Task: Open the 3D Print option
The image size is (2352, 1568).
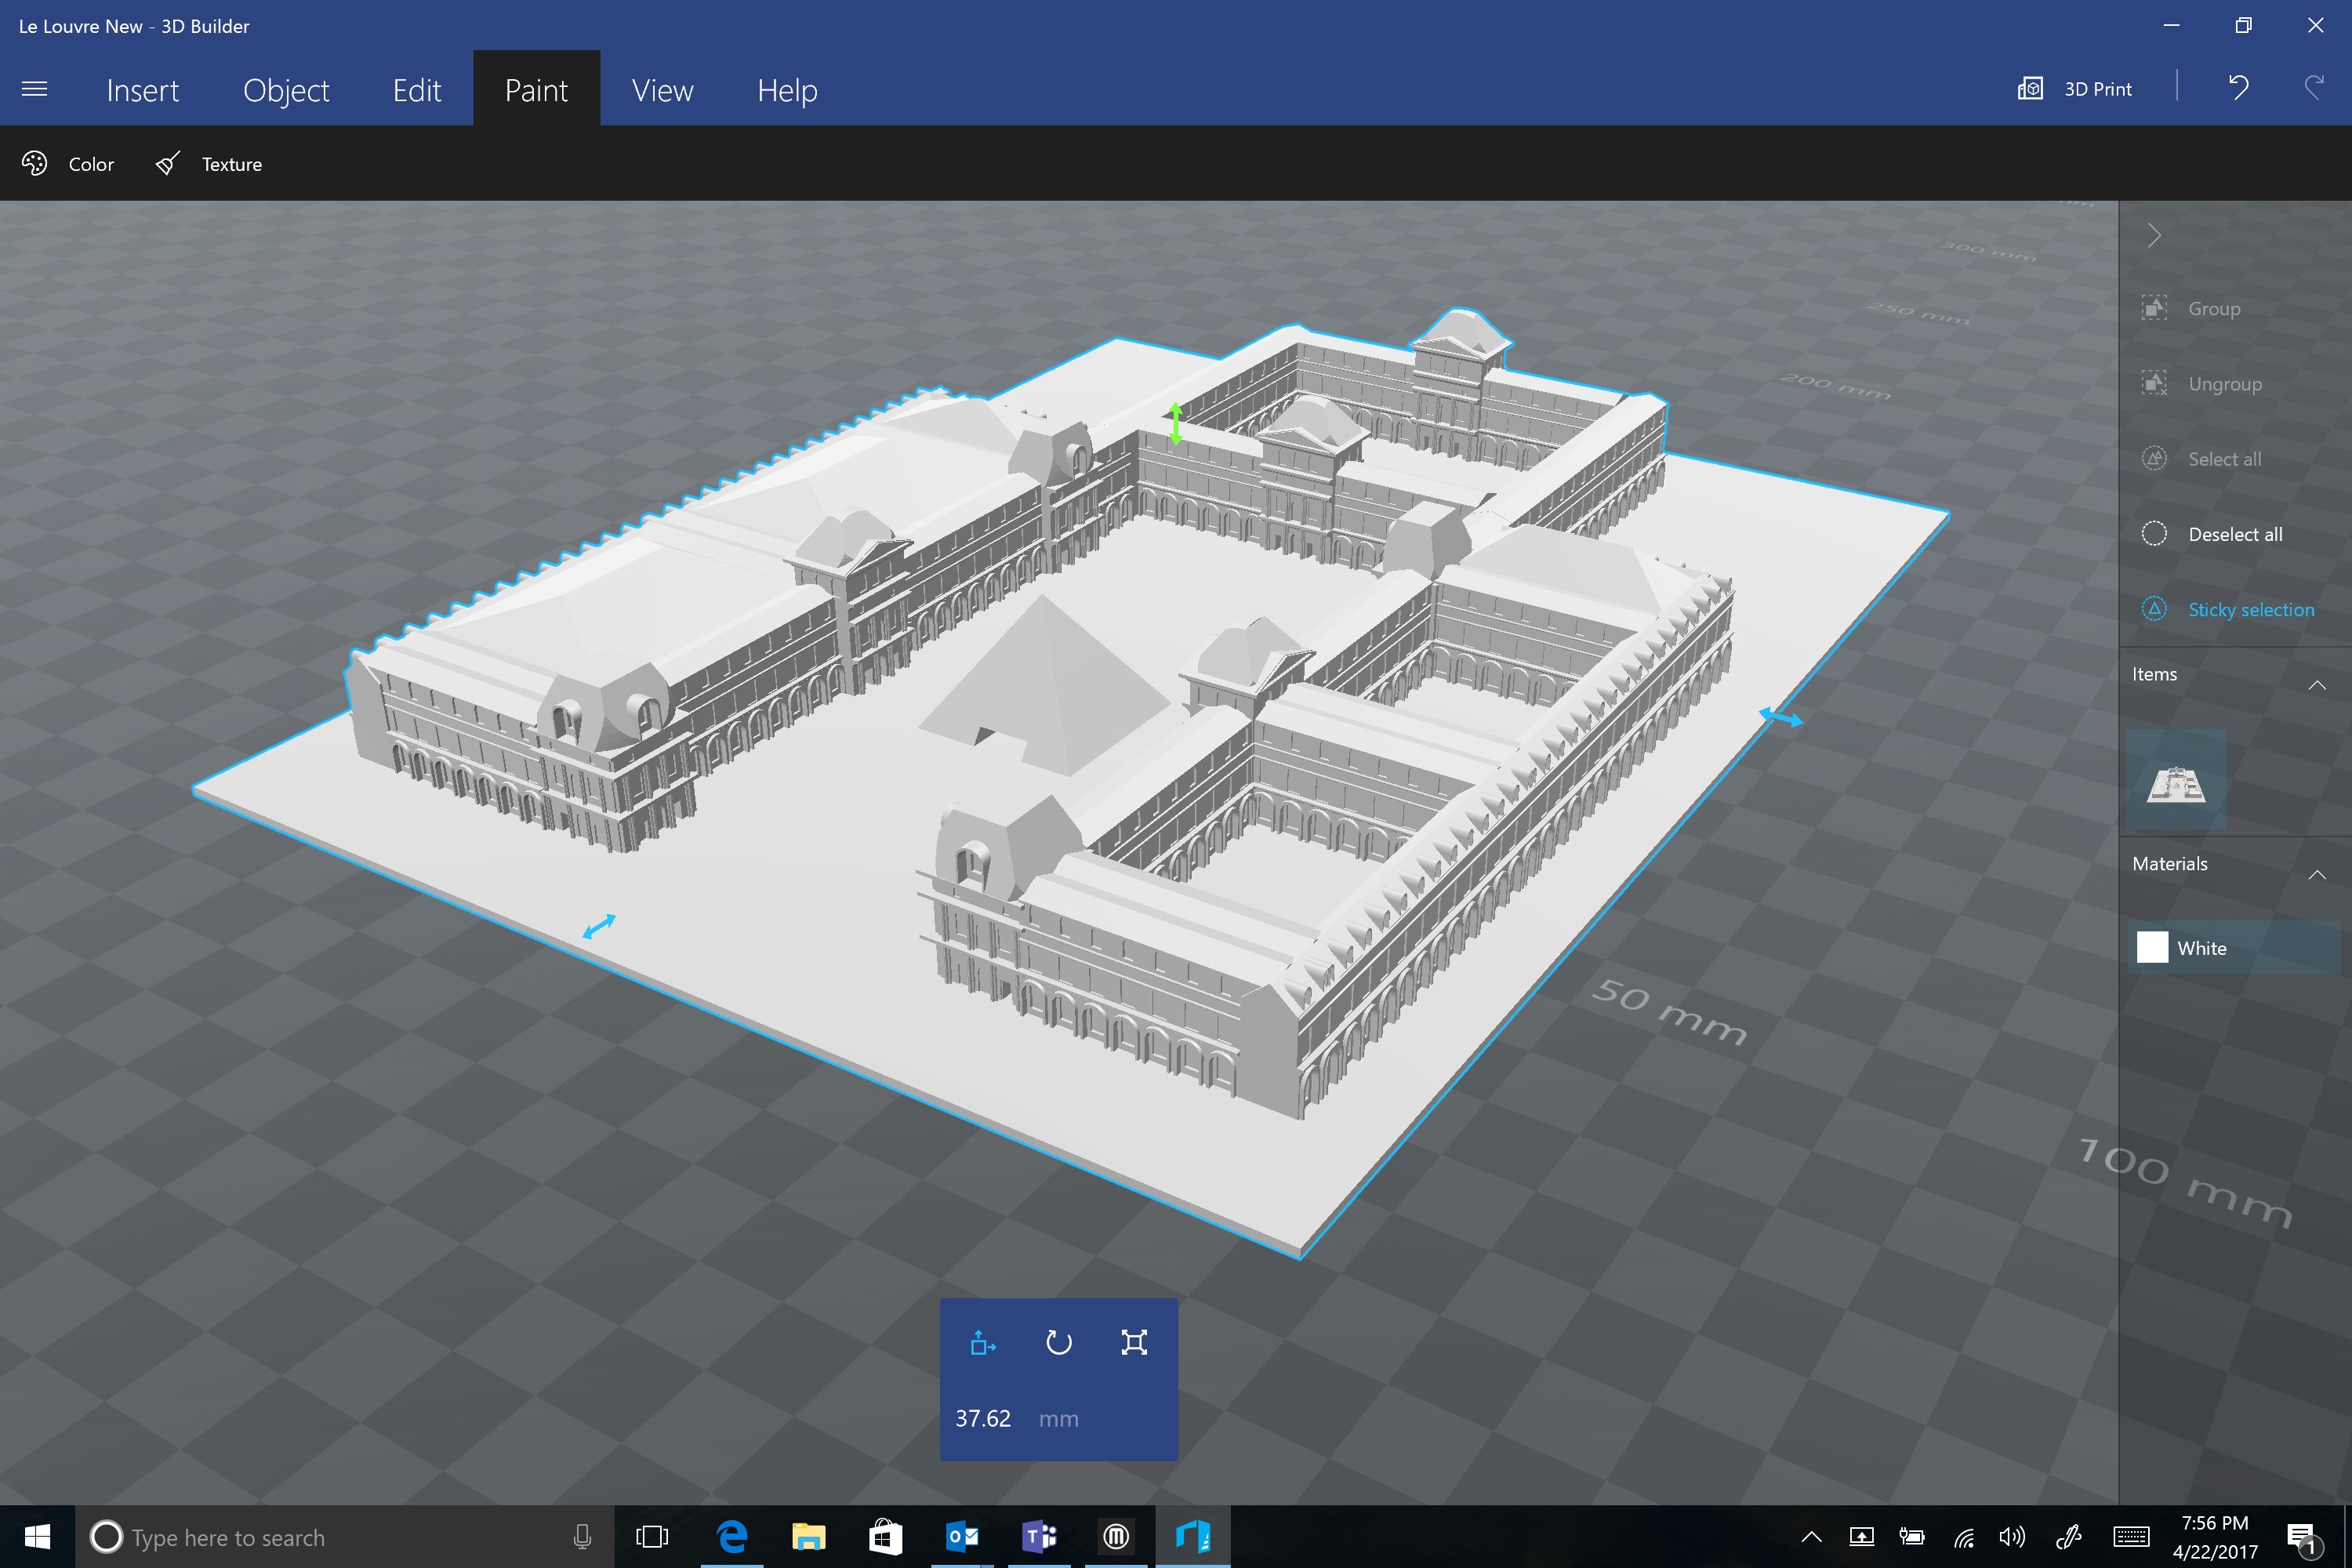Action: 2075,89
